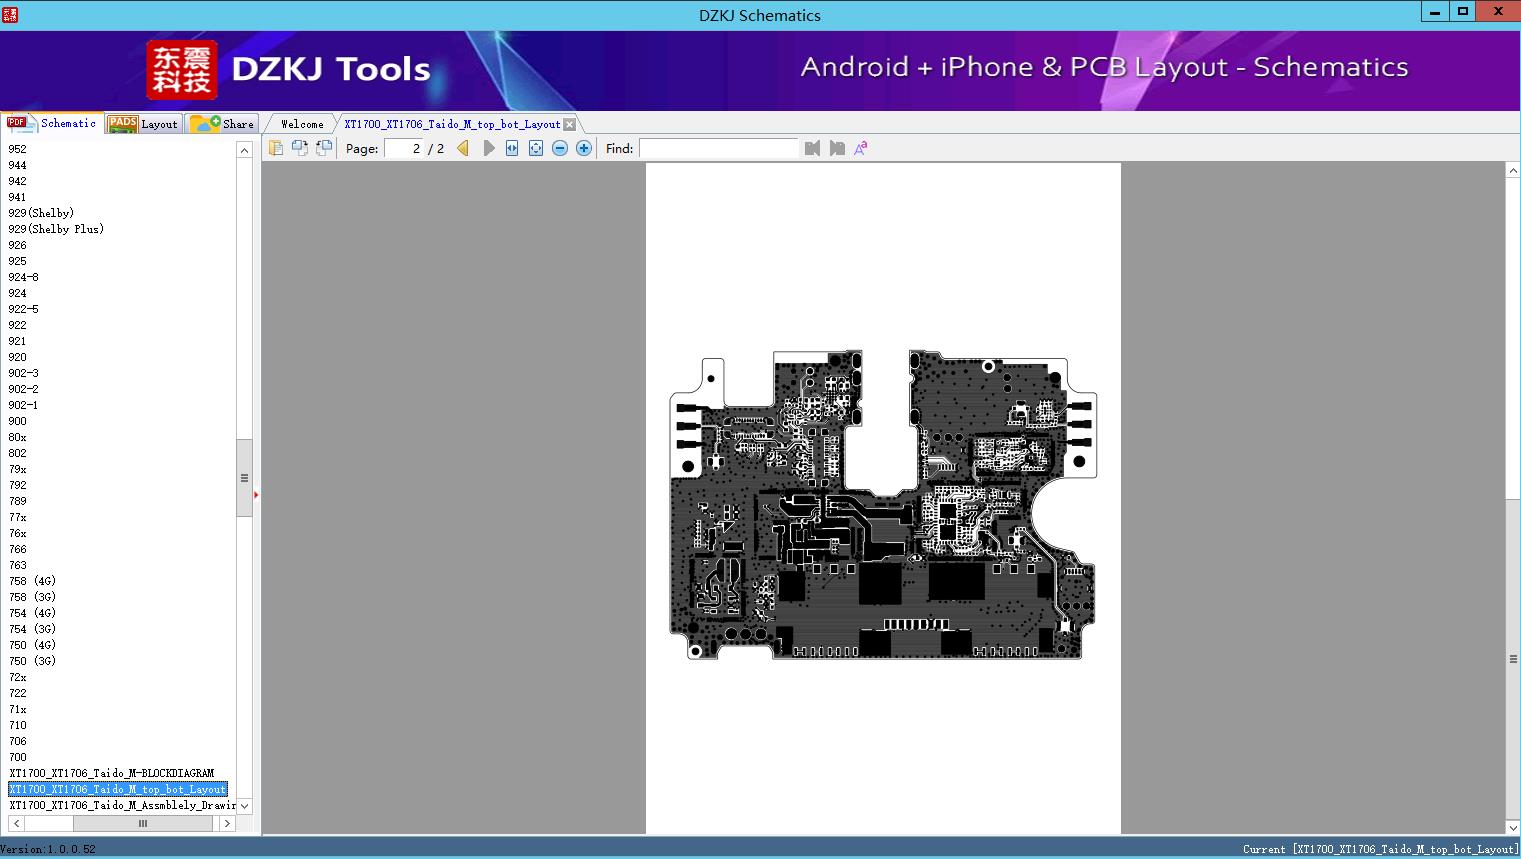Close the XT1700_XT1706_Taido_M_top_bot_Layout tab

pos(569,124)
